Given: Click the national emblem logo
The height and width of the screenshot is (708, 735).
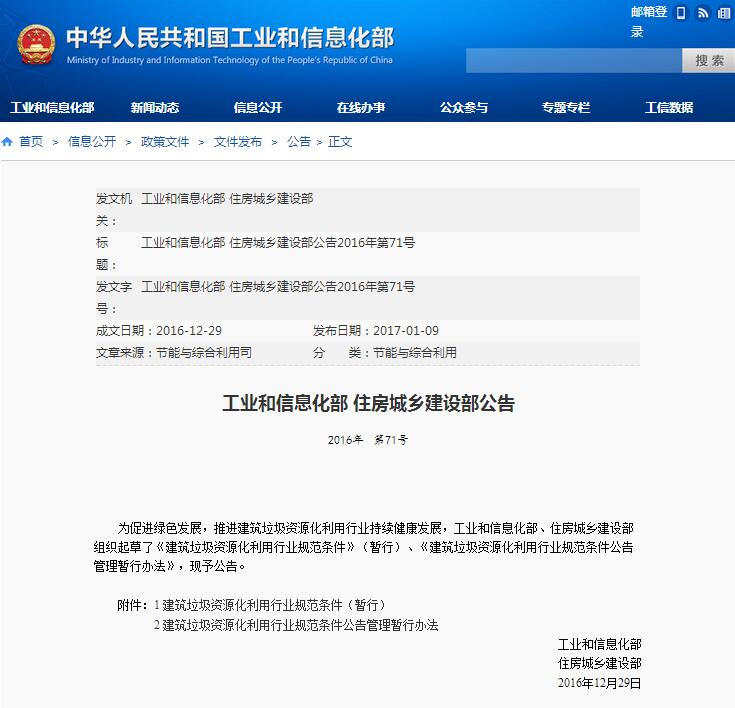Looking at the screenshot, I should tap(36, 45).
